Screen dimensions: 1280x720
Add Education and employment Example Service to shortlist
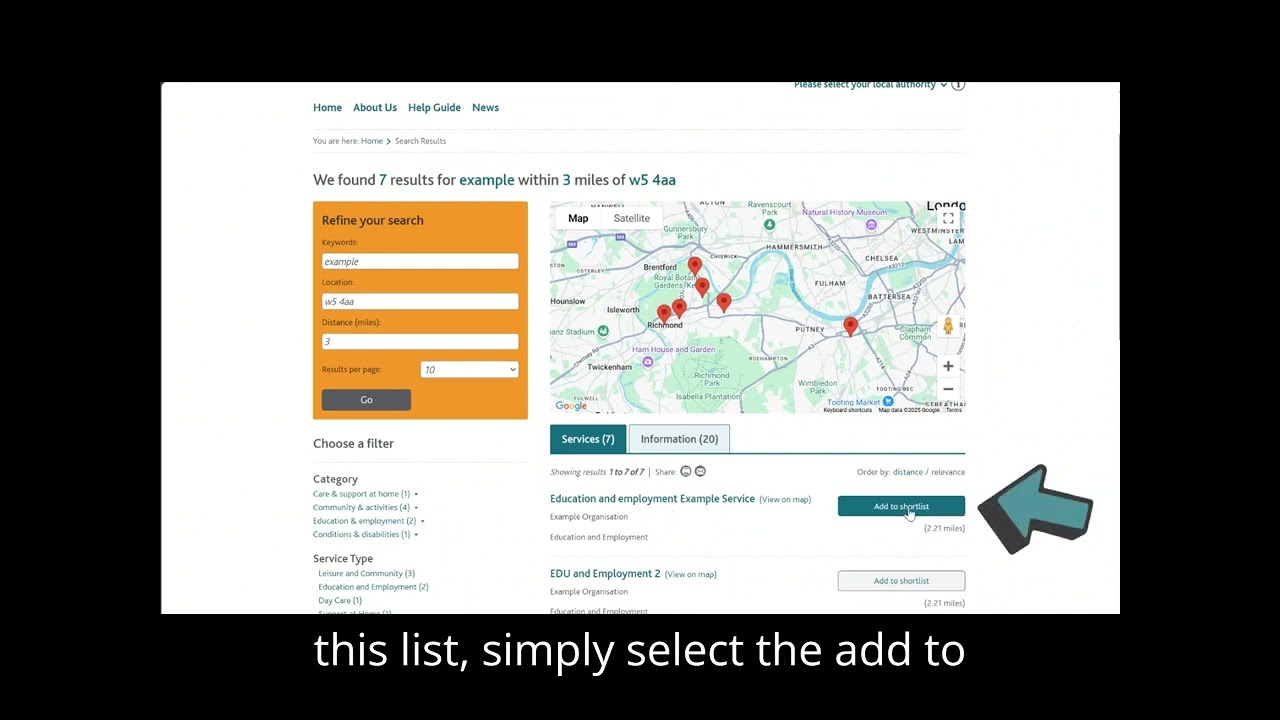[901, 506]
